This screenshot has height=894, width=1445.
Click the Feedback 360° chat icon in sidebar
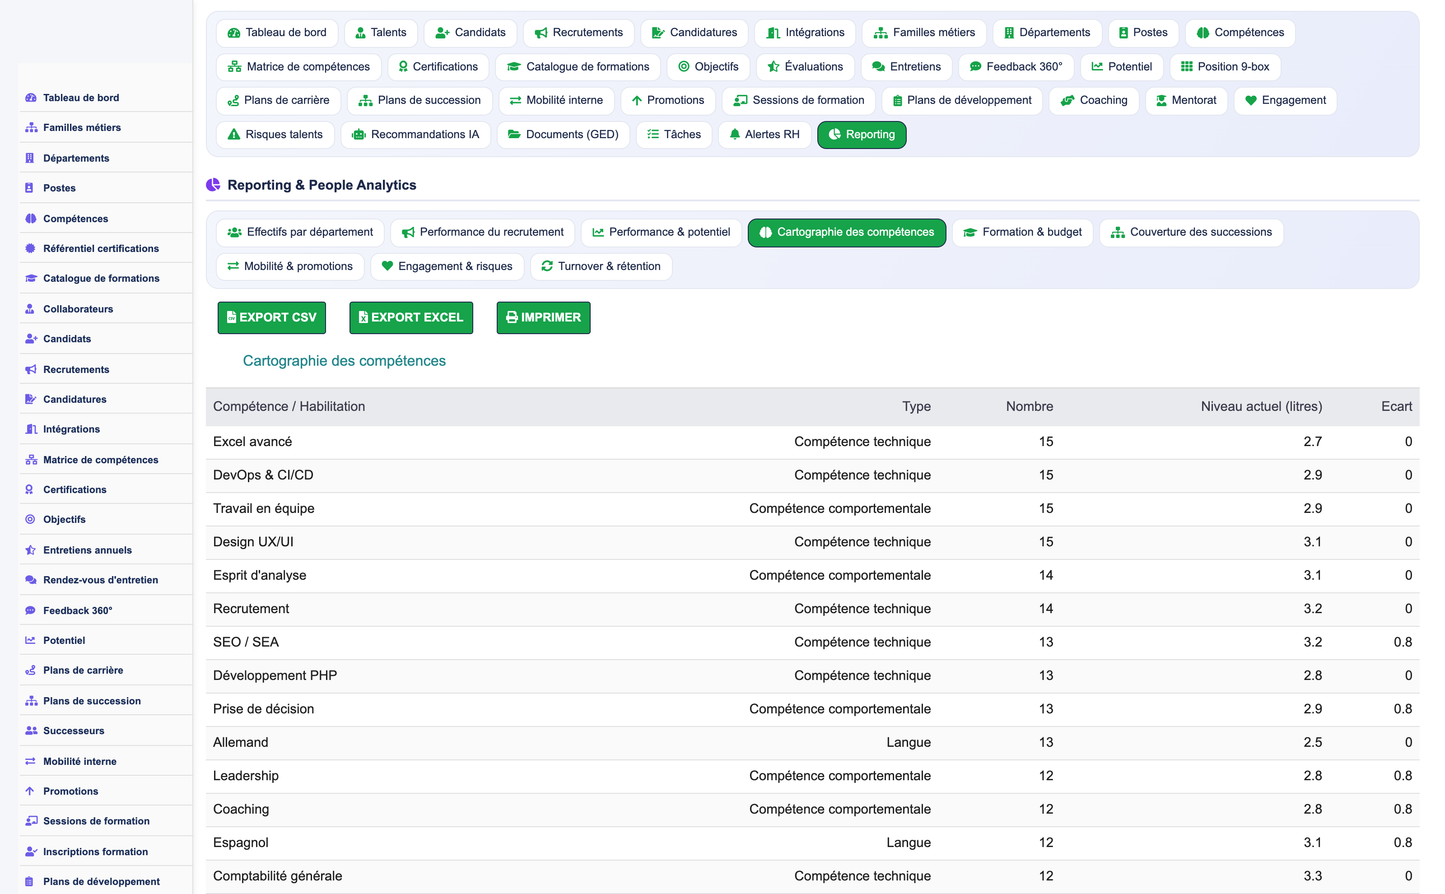[x=31, y=610]
